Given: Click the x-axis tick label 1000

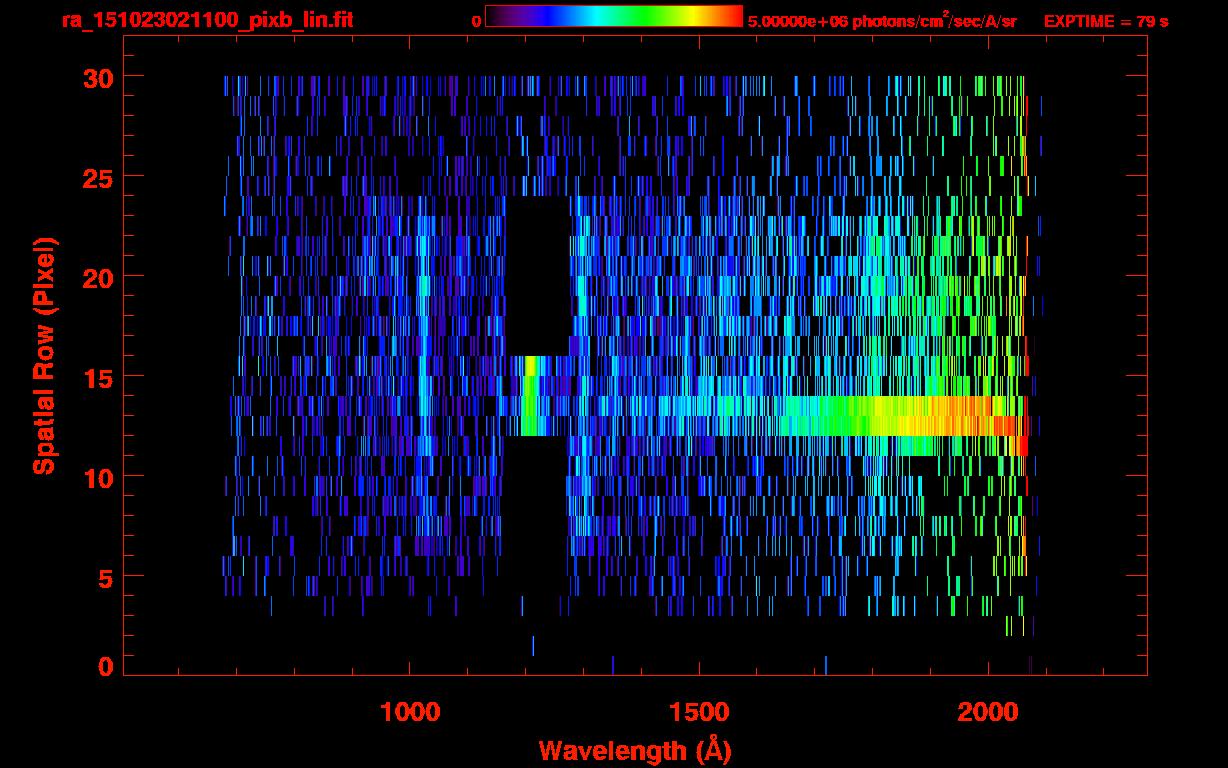Looking at the screenshot, I should tap(410, 712).
